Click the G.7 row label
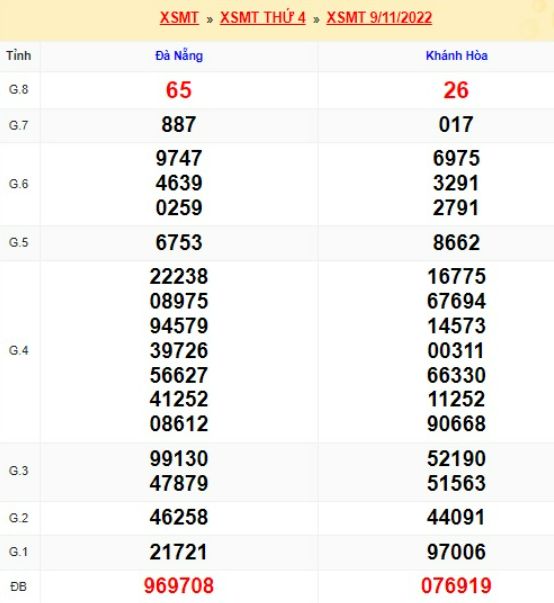554x603 pixels. [19, 125]
